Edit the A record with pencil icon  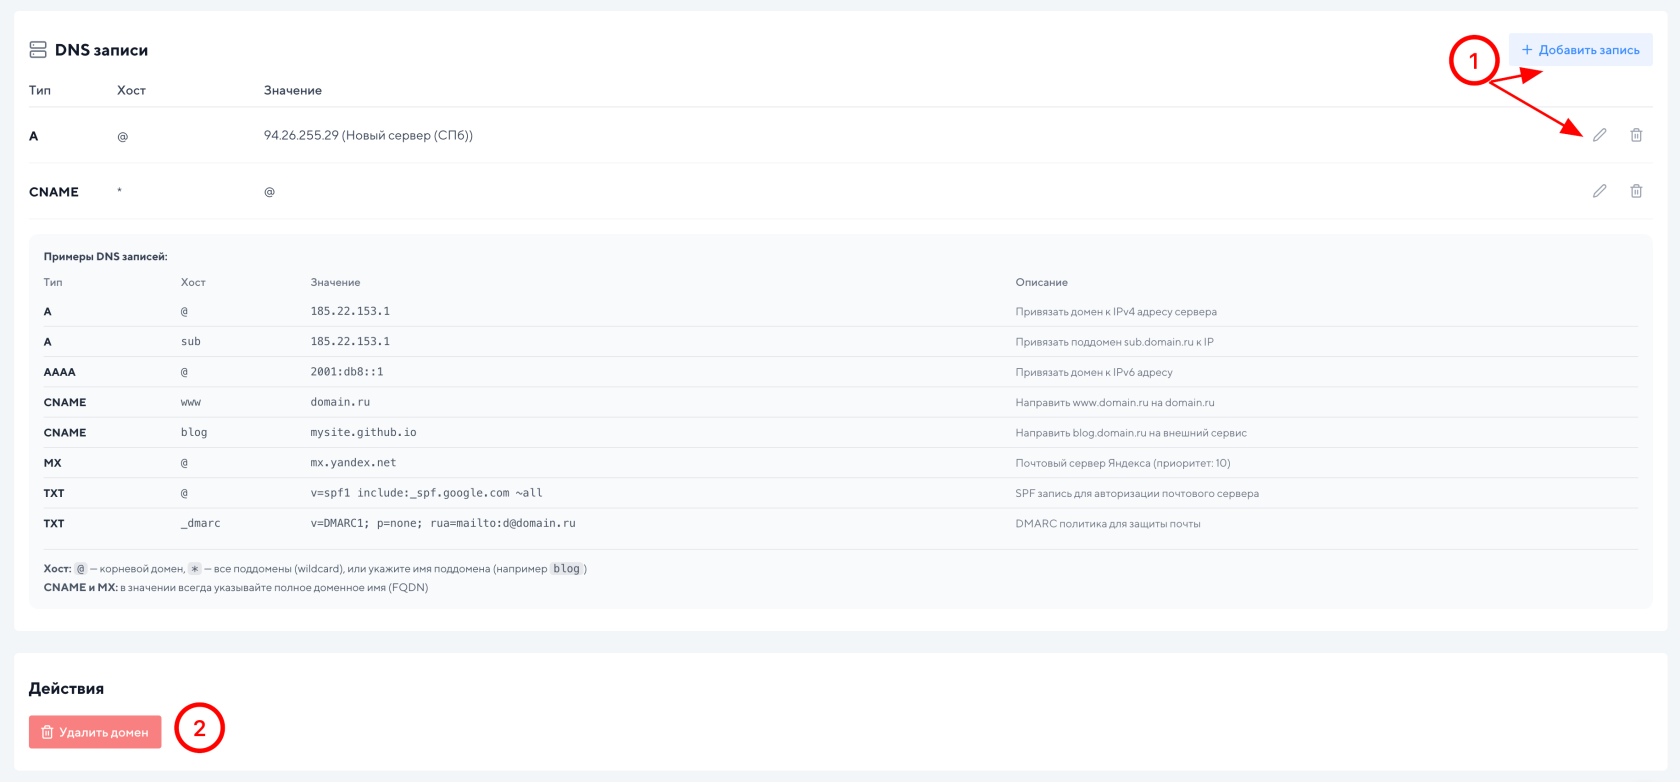pos(1599,135)
